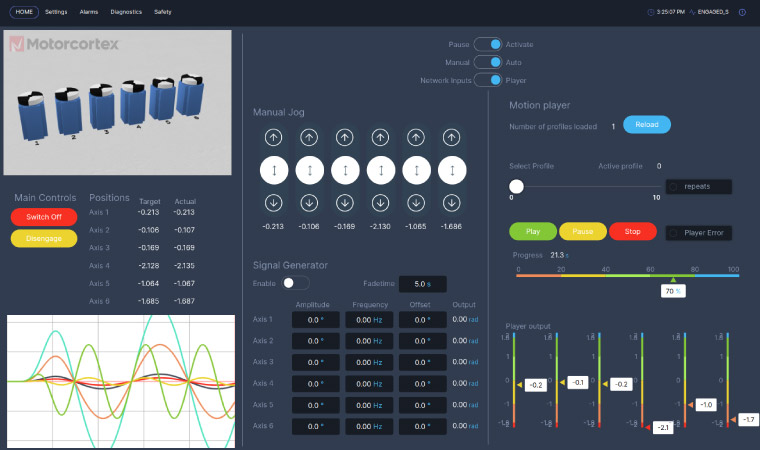The image size is (760, 450).
Task: Enable the Signal Generator switch
Action: pos(295,284)
